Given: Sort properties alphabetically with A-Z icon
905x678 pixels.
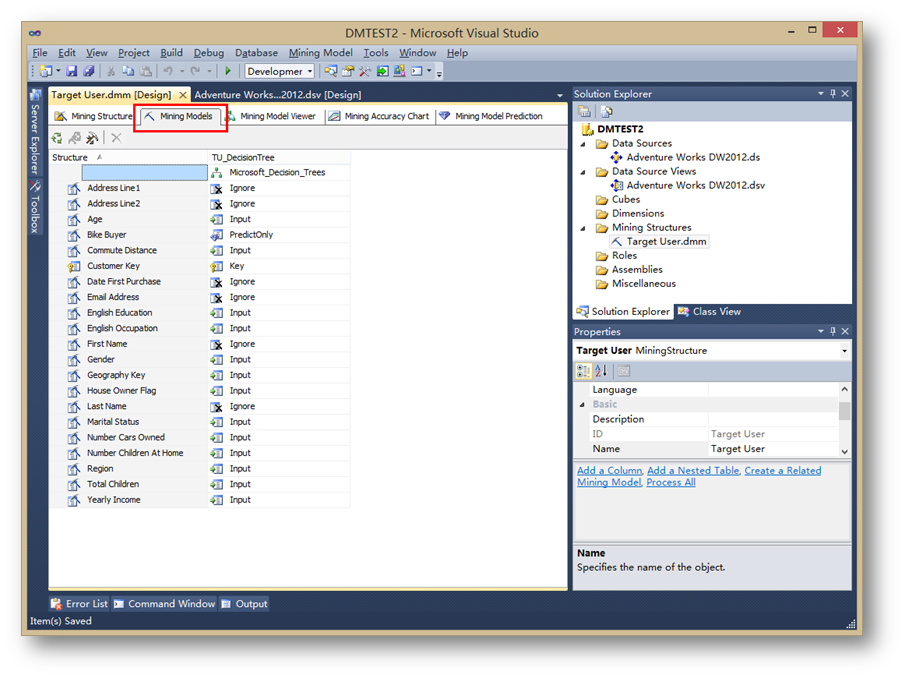Looking at the screenshot, I should pos(603,371).
